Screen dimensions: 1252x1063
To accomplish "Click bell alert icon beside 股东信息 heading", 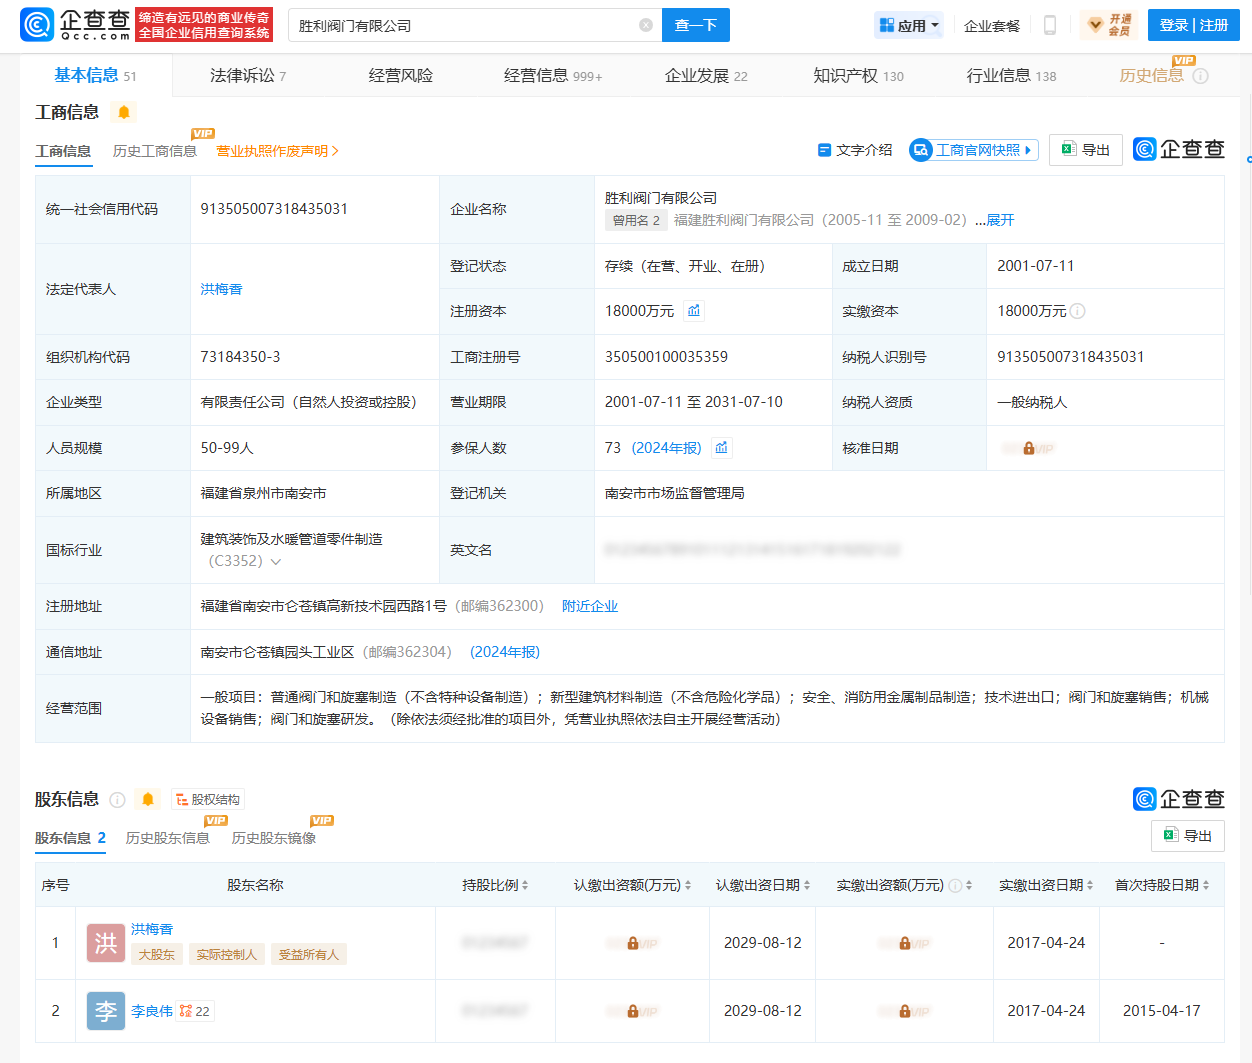I will (x=148, y=799).
